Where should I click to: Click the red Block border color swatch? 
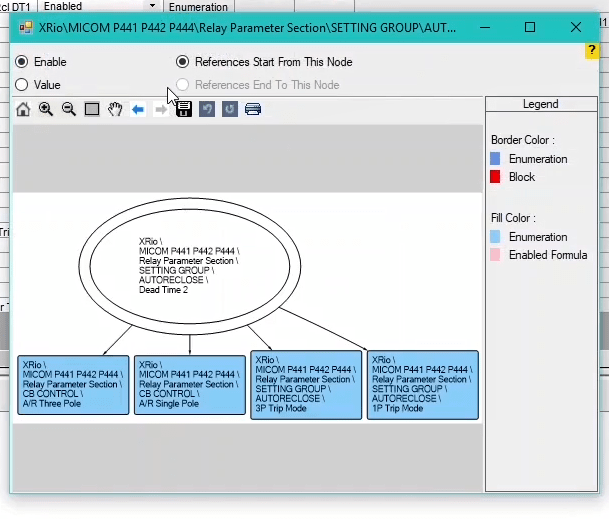495,177
